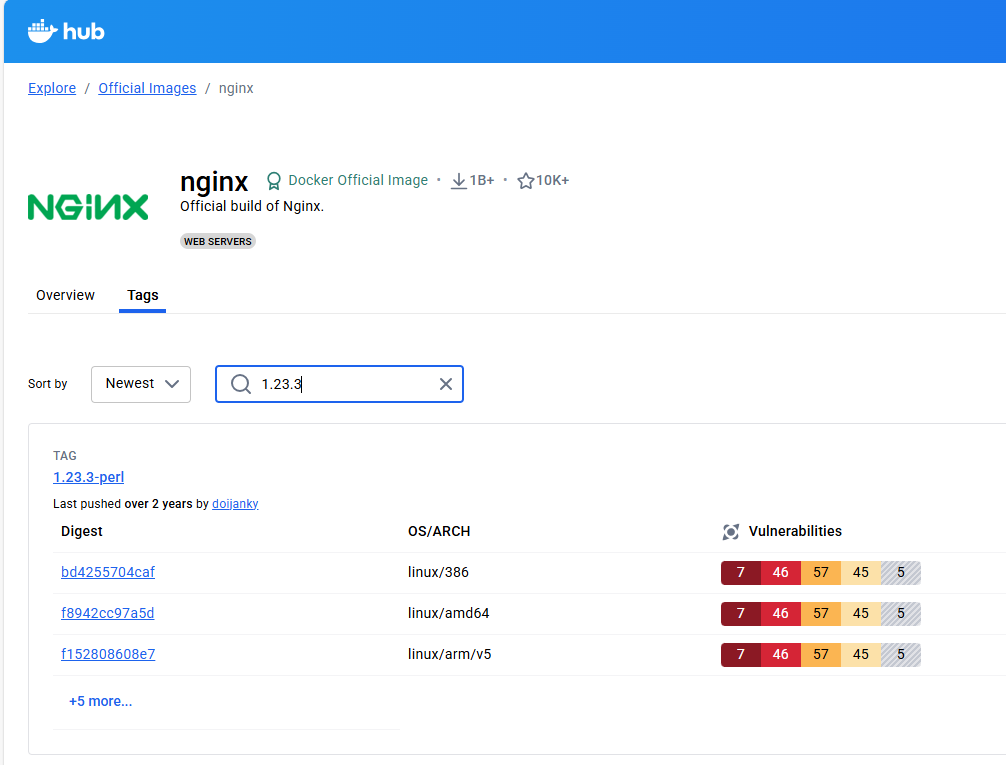
Task: Click the Digest column header
Action: 81,531
